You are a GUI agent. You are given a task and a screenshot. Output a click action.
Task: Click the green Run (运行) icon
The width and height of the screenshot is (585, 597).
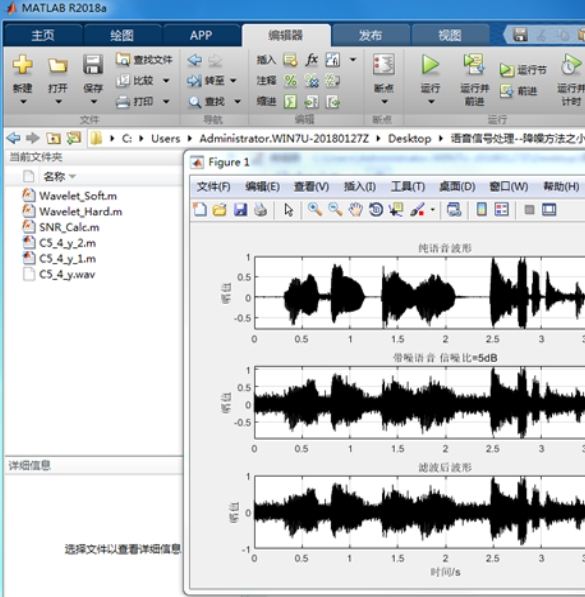(430, 64)
